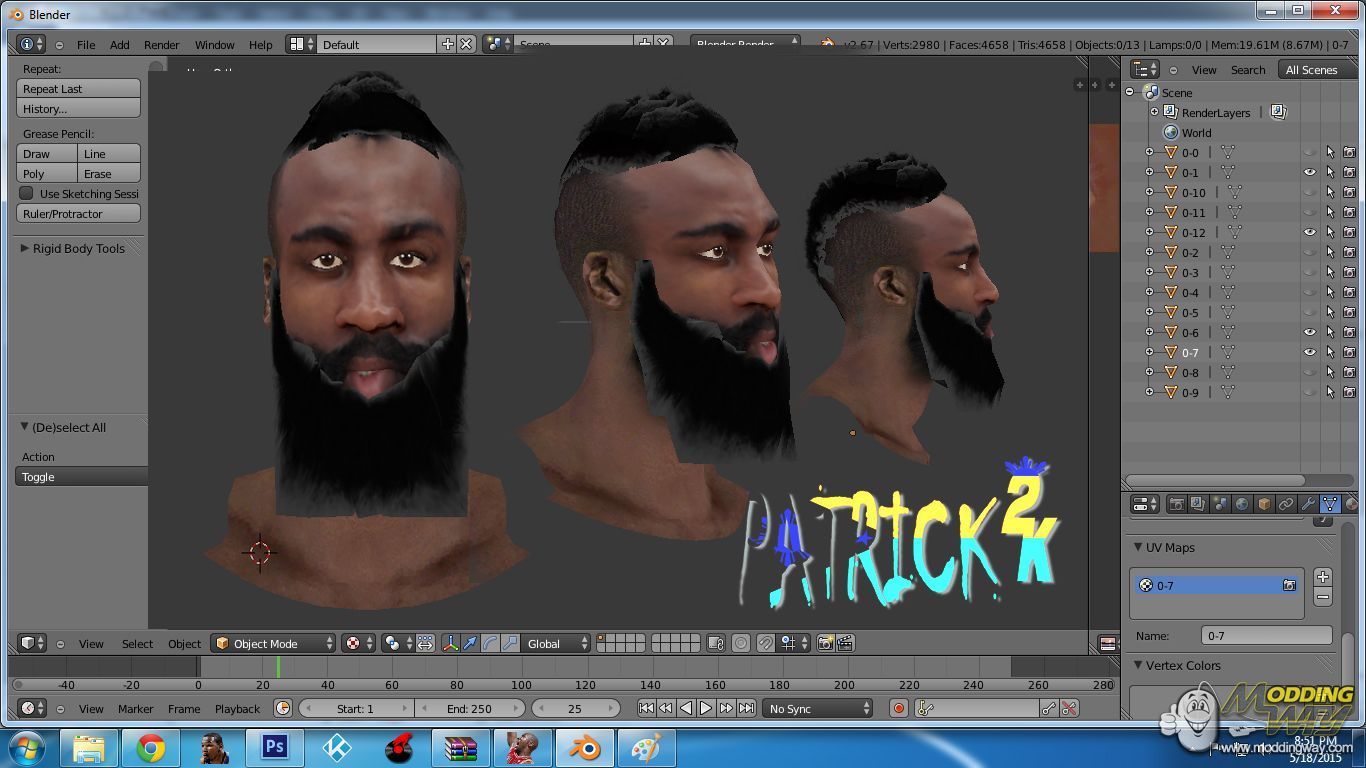Hide object 0-12 in the outliner
Screen dimensions: 1366x768
(x=1309, y=232)
